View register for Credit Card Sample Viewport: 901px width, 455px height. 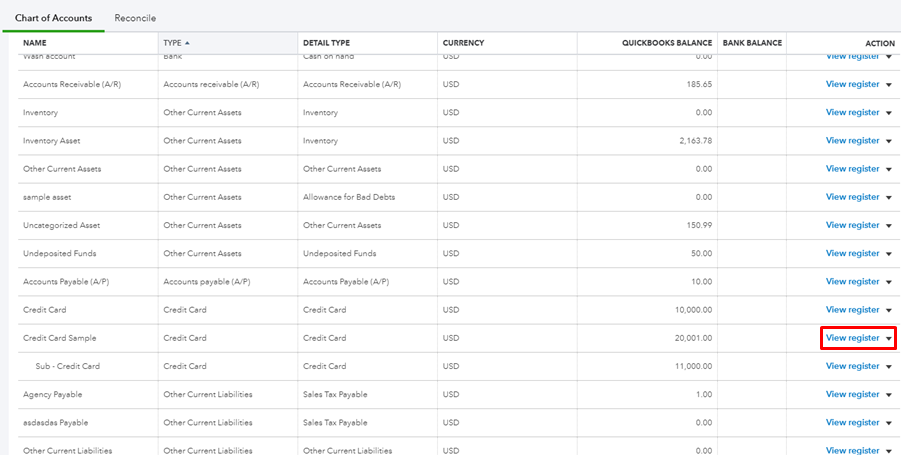point(852,338)
